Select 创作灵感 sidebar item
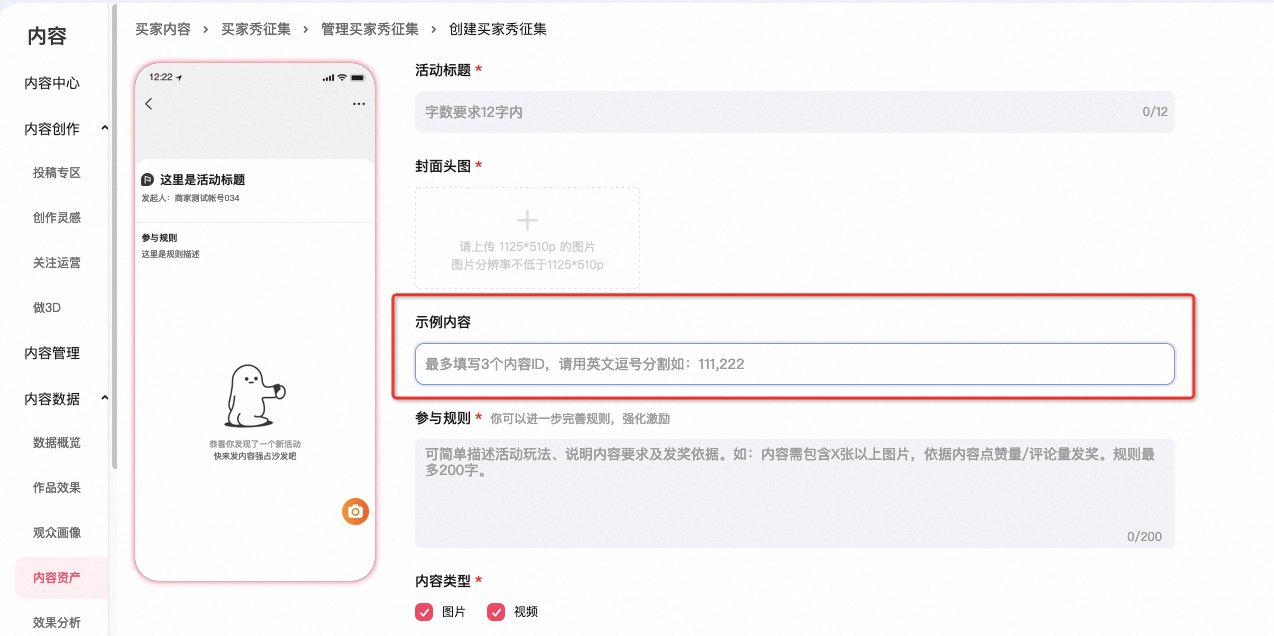Viewport: 1274px width, 636px height. coord(57,217)
